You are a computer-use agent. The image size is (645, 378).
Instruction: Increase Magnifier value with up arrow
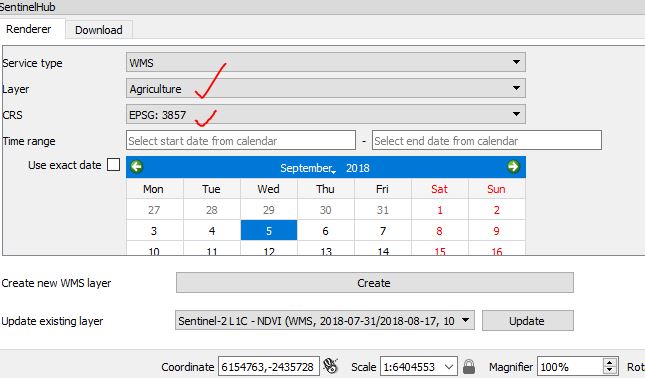(x=610, y=362)
